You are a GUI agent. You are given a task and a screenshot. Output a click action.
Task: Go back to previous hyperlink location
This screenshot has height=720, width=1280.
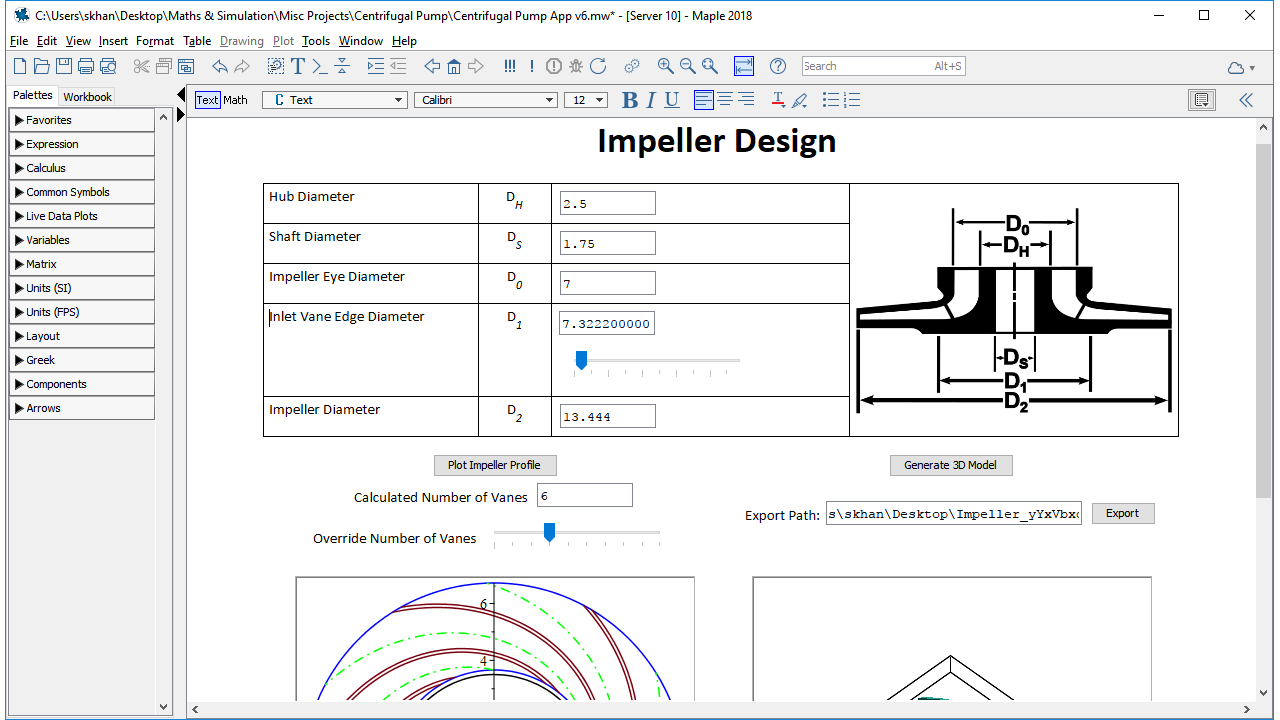(432, 66)
